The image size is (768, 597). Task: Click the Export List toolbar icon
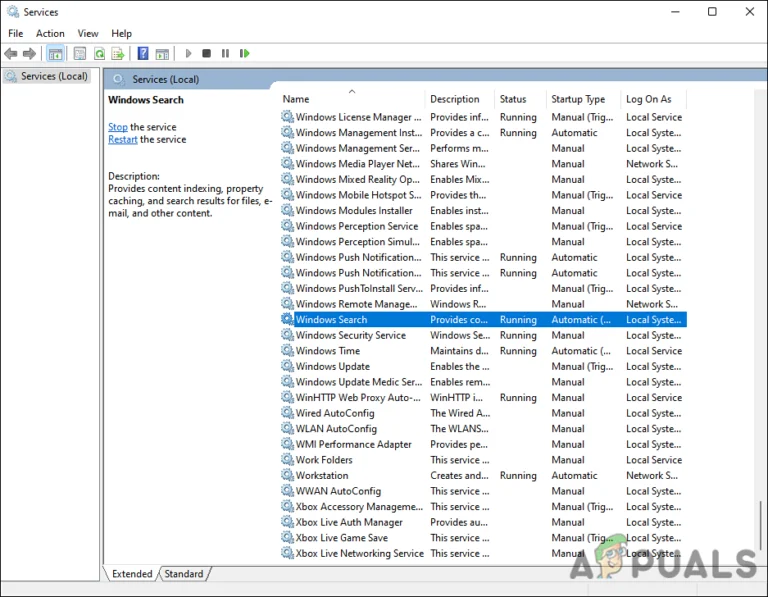118,53
